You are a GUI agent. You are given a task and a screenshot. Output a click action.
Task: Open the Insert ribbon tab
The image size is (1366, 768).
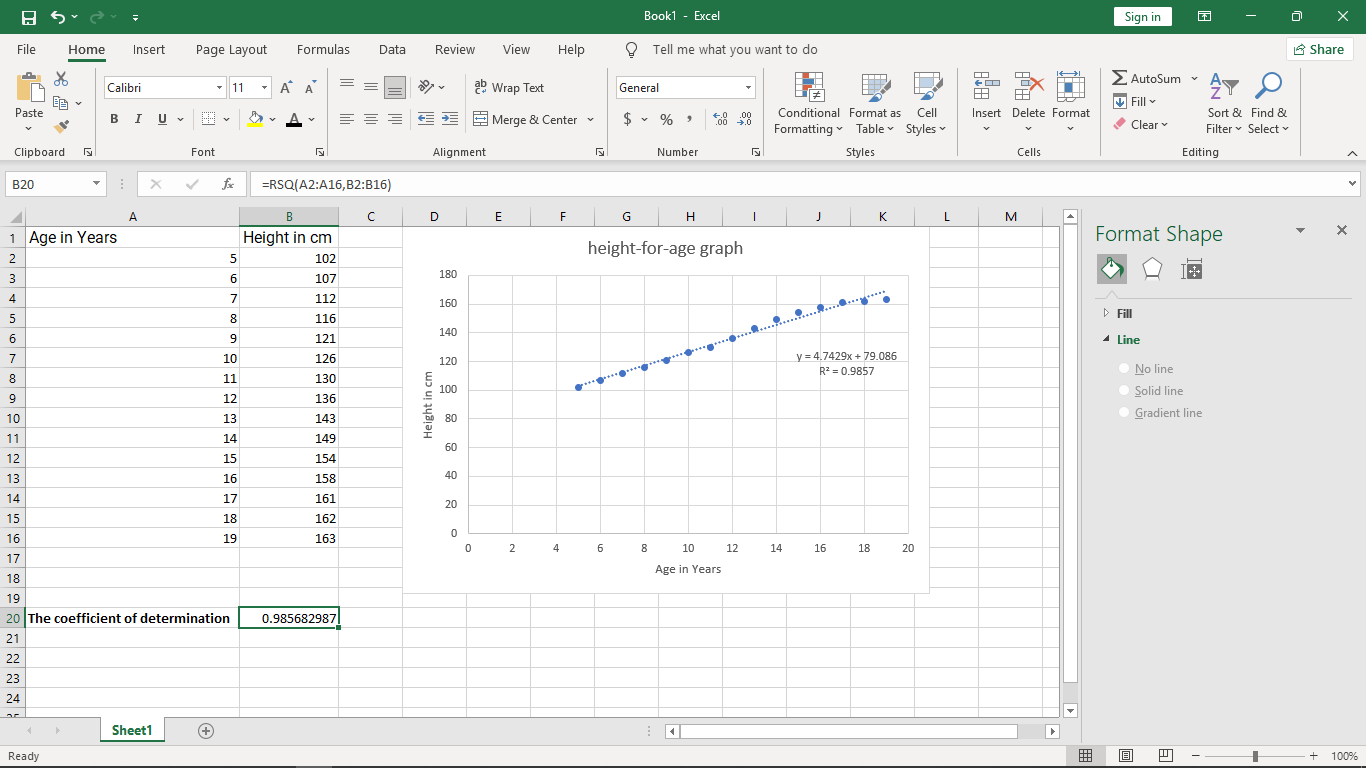149,49
